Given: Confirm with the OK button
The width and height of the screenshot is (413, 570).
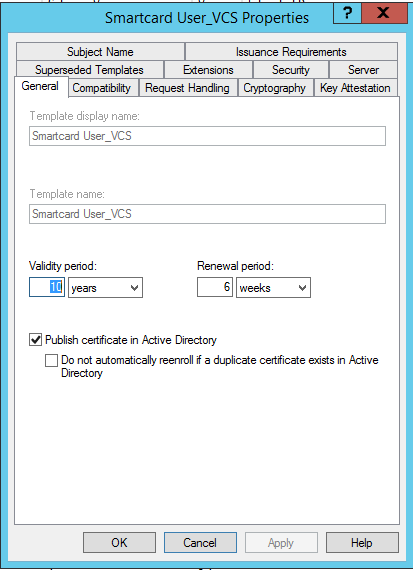Looking at the screenshot, I should point(119,543).
